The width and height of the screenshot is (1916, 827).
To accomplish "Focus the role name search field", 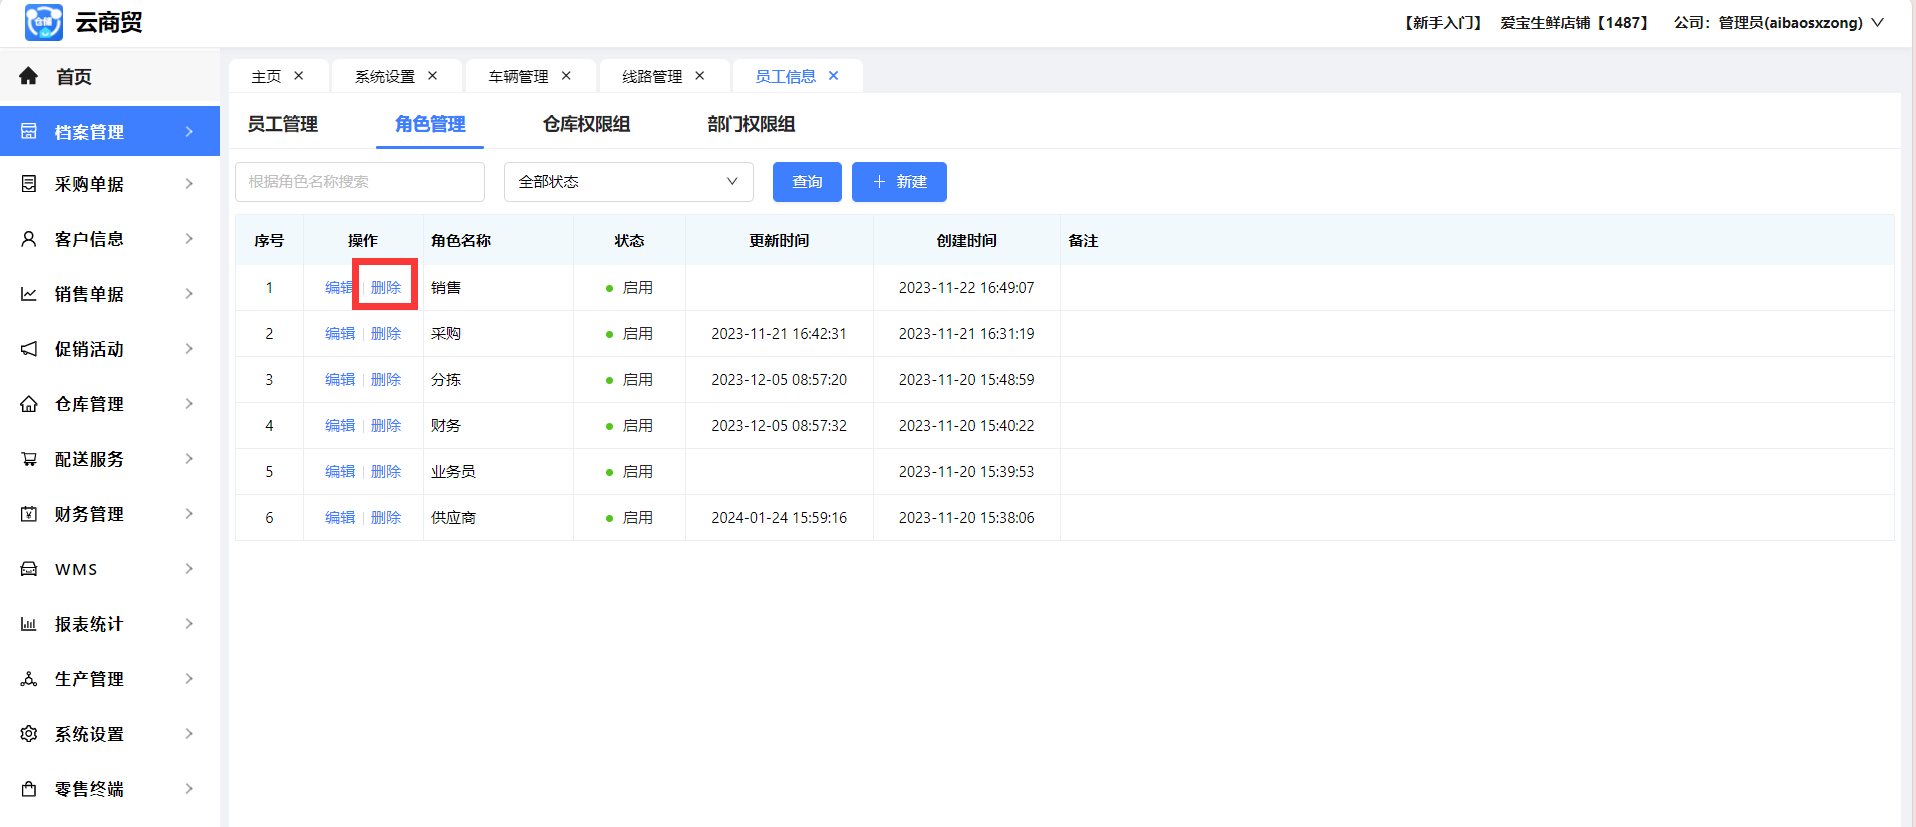I will tap(360, 182).
